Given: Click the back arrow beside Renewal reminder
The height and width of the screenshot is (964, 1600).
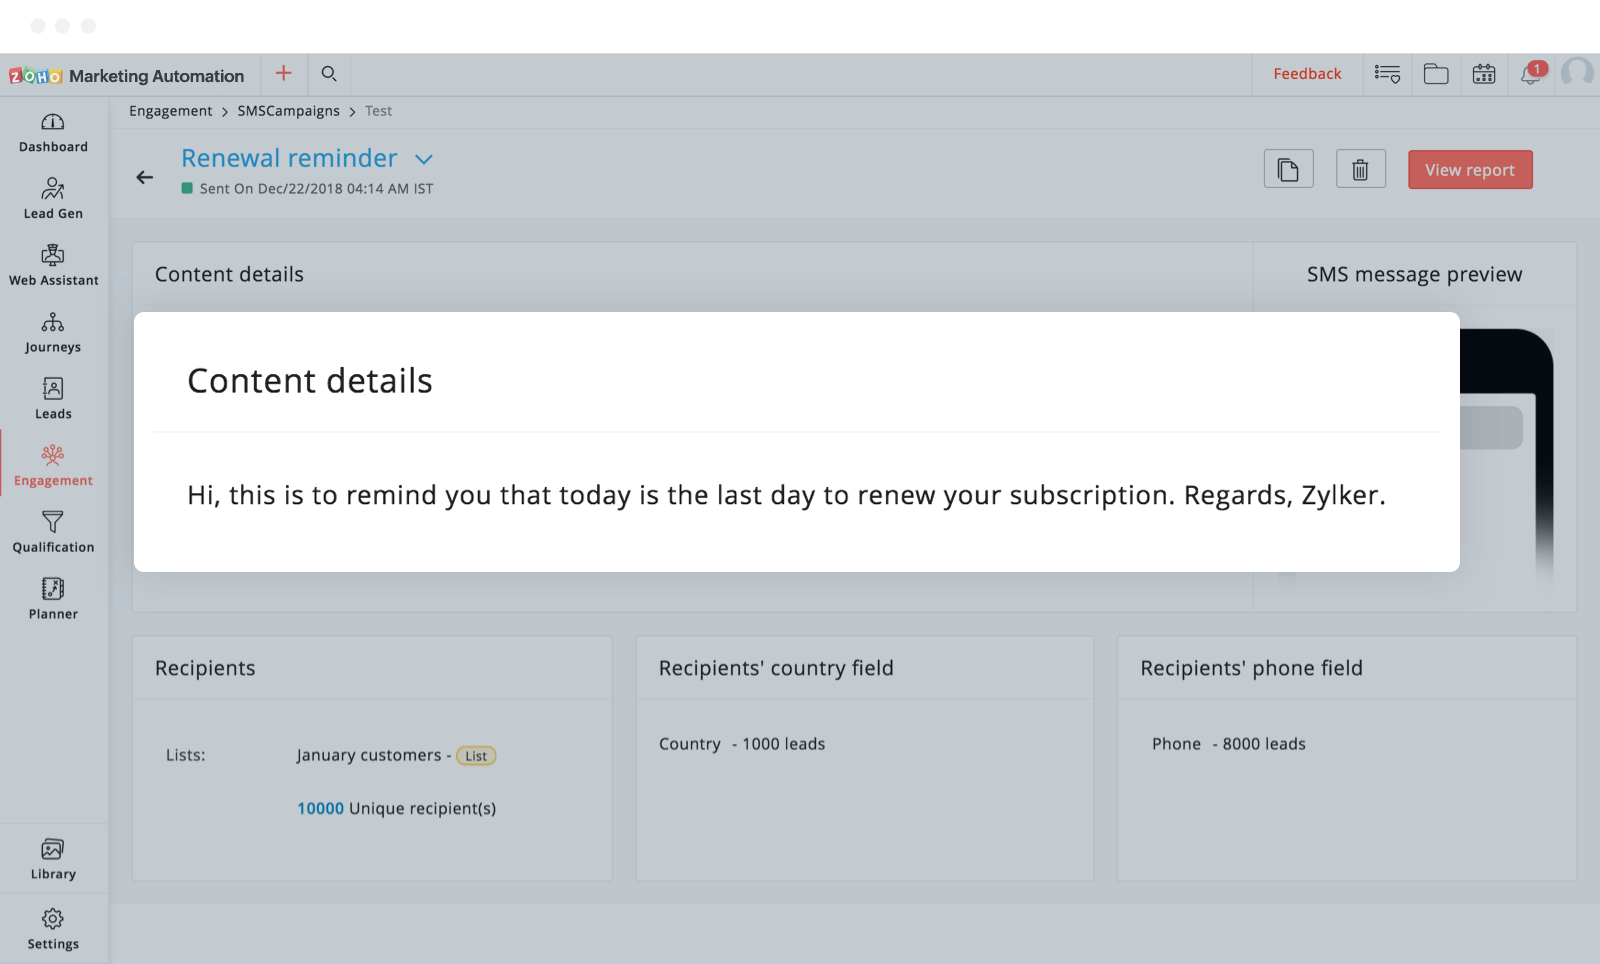Looking at the screenshot, I should click(145, 177).
